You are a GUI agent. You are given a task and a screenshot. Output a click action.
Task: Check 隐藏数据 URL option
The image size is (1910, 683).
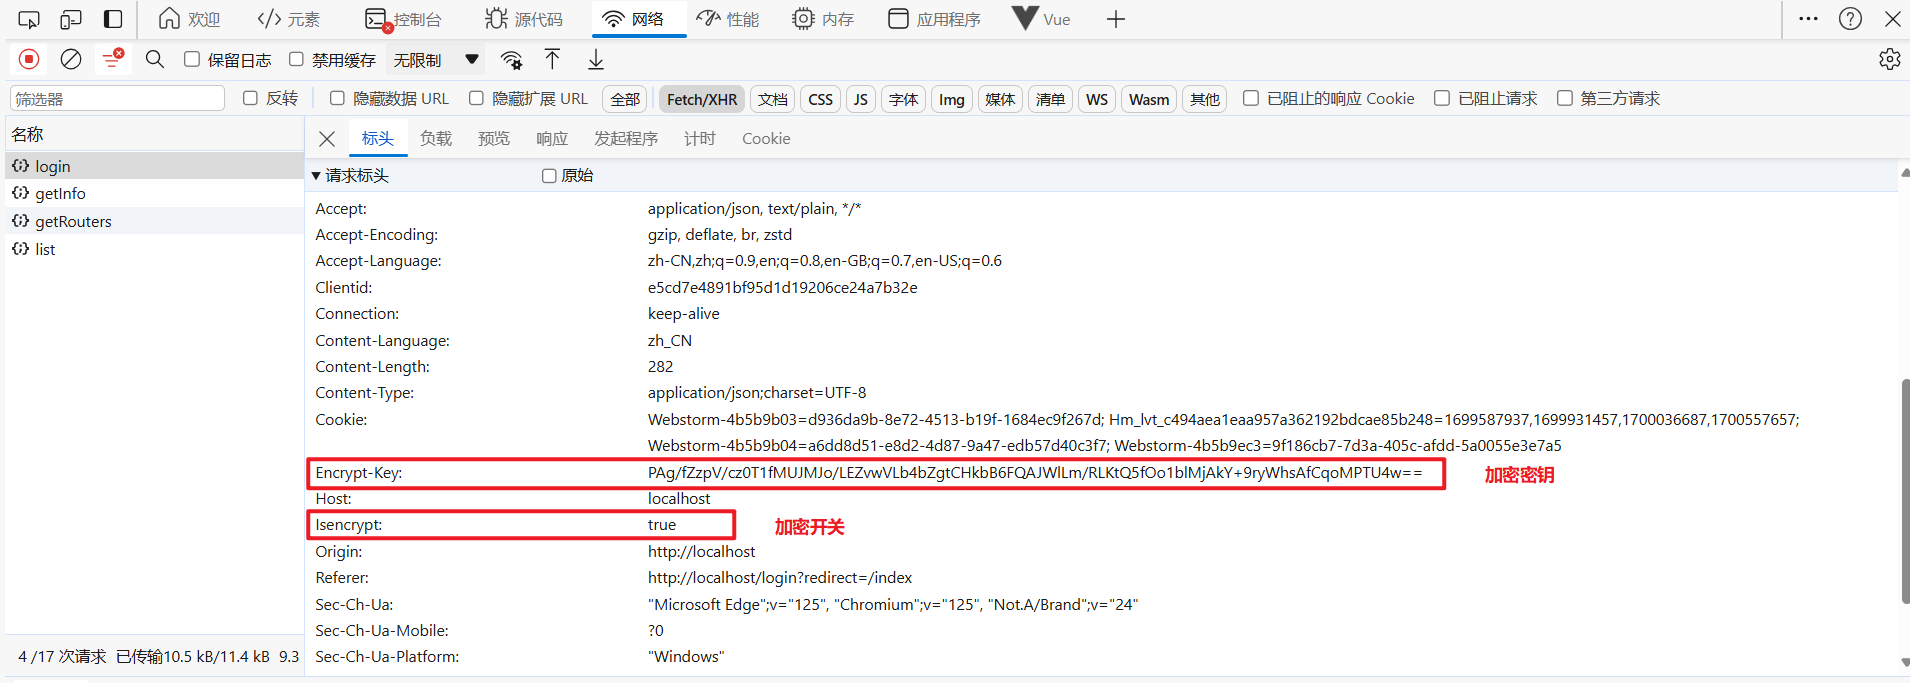pyautogui.click(x=337, y=98)
